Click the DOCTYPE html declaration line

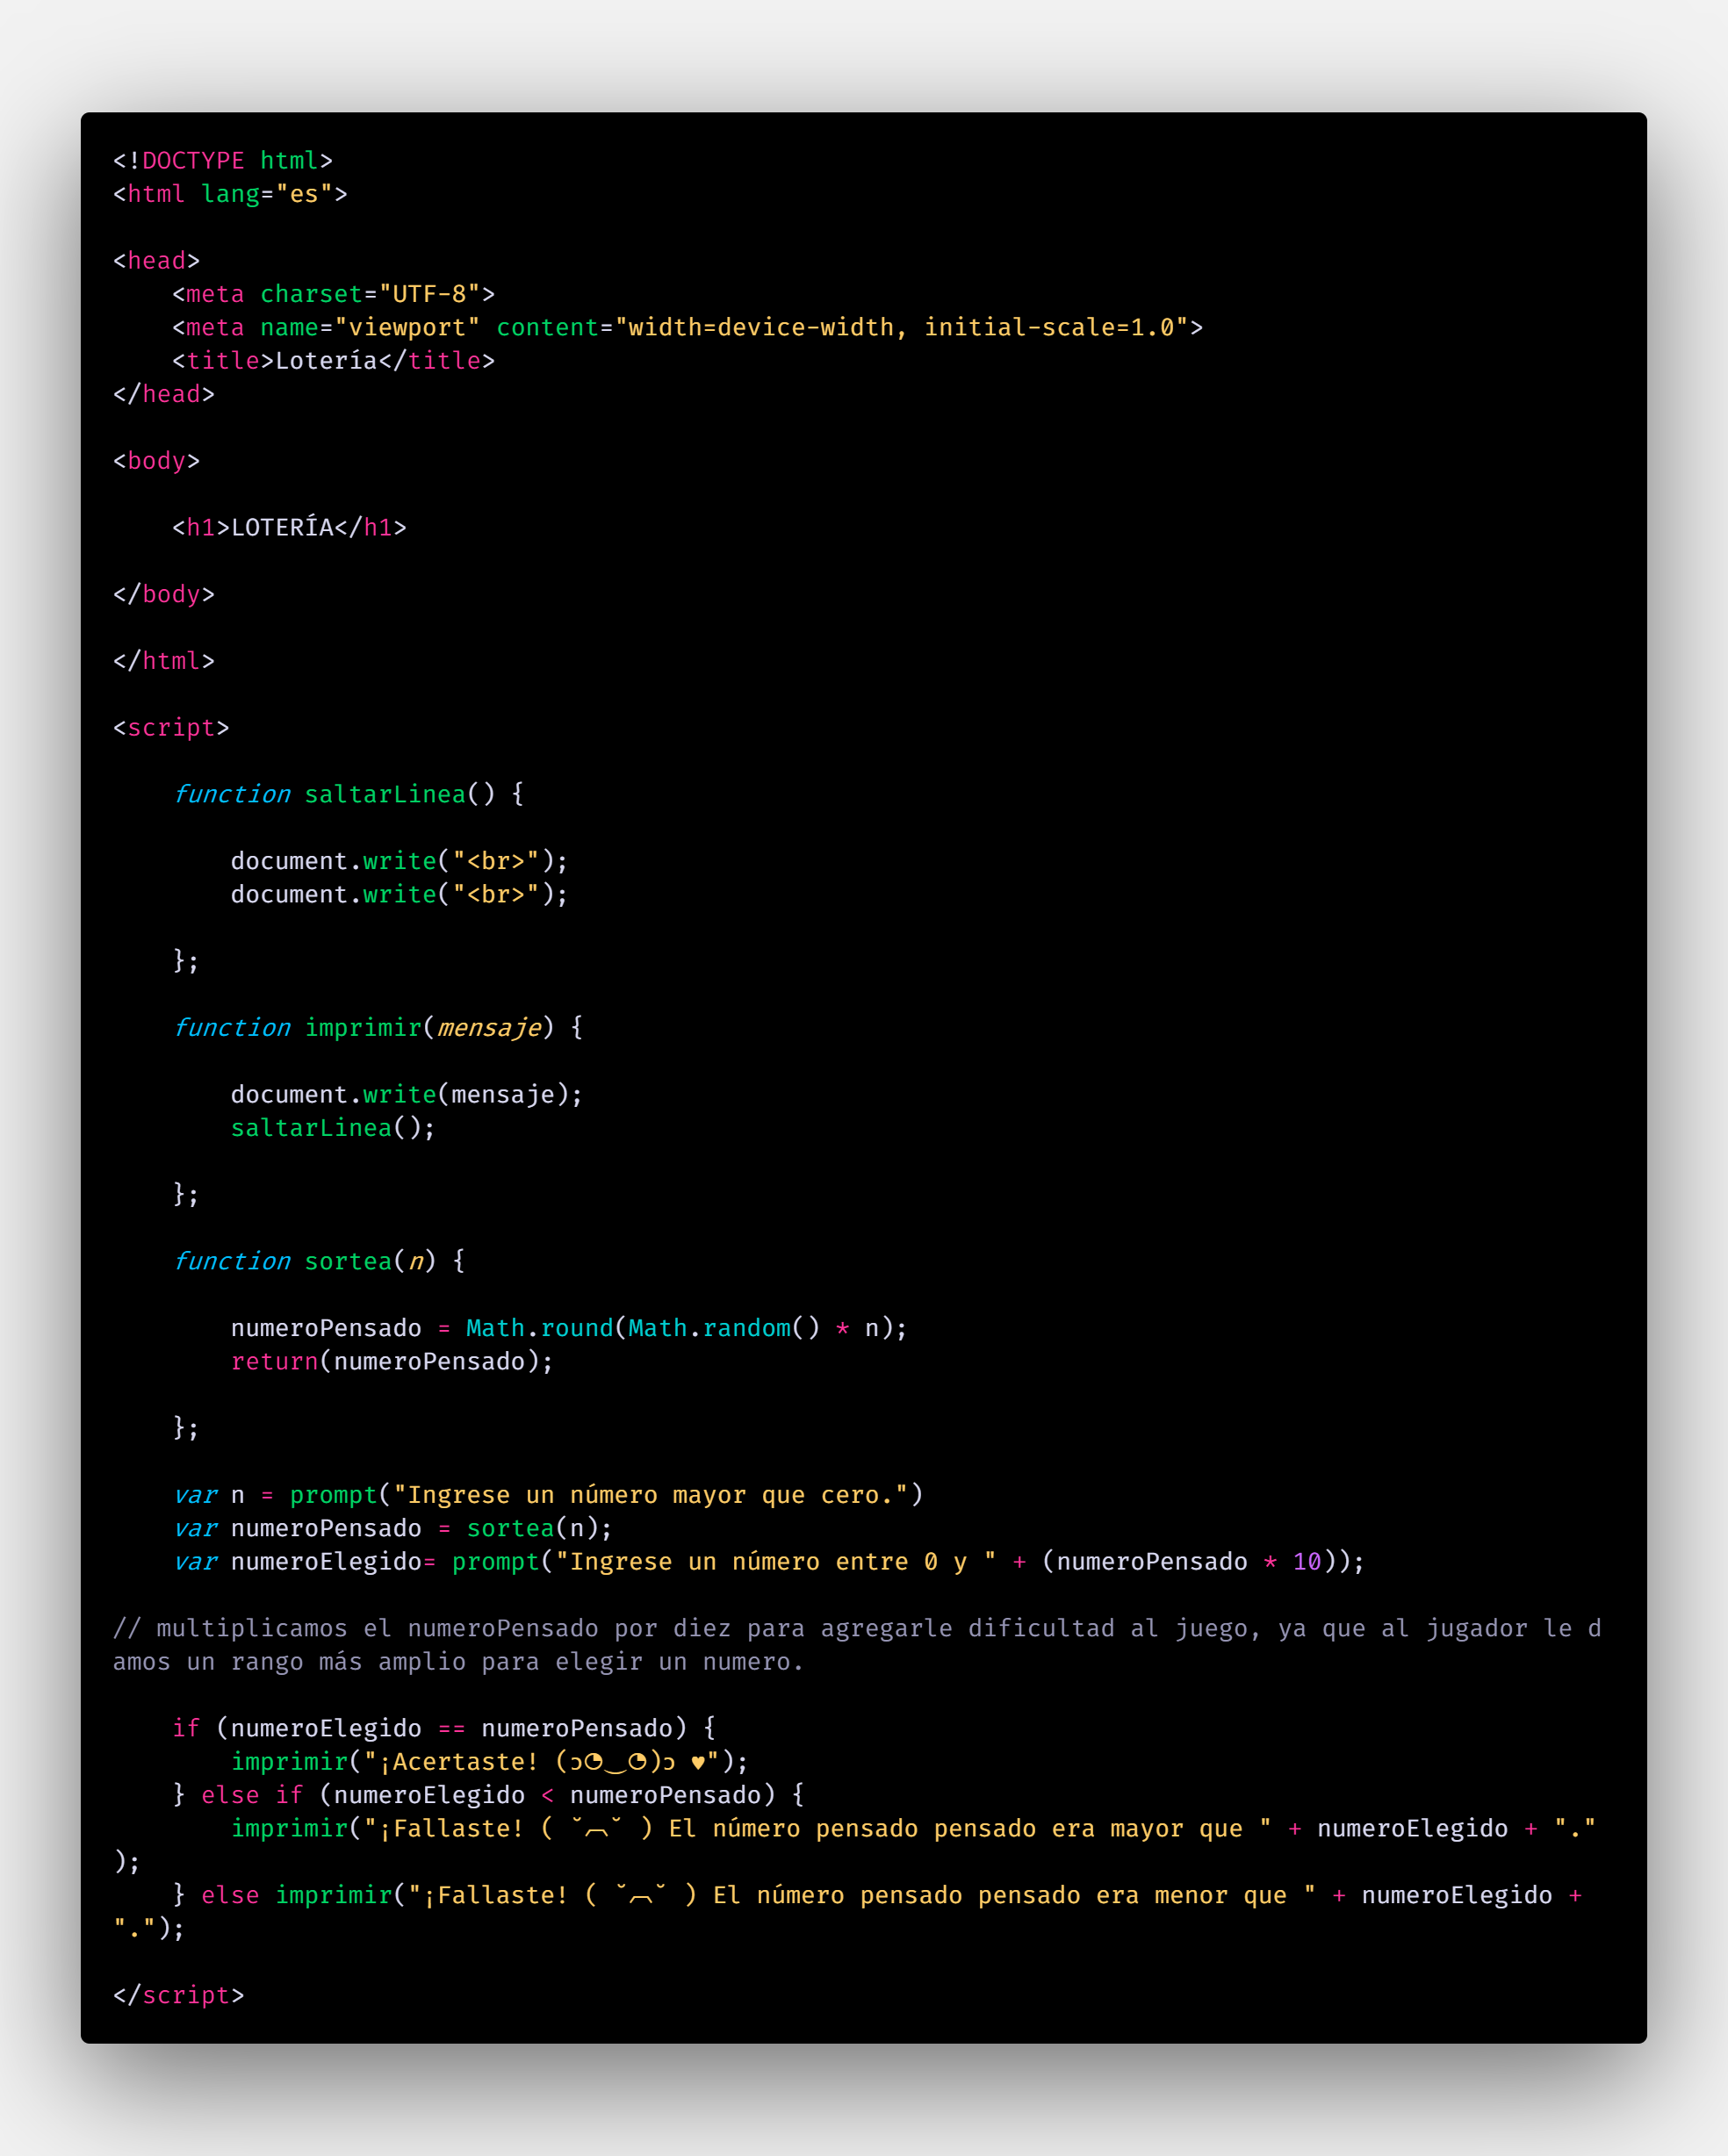tap(223, 160)
